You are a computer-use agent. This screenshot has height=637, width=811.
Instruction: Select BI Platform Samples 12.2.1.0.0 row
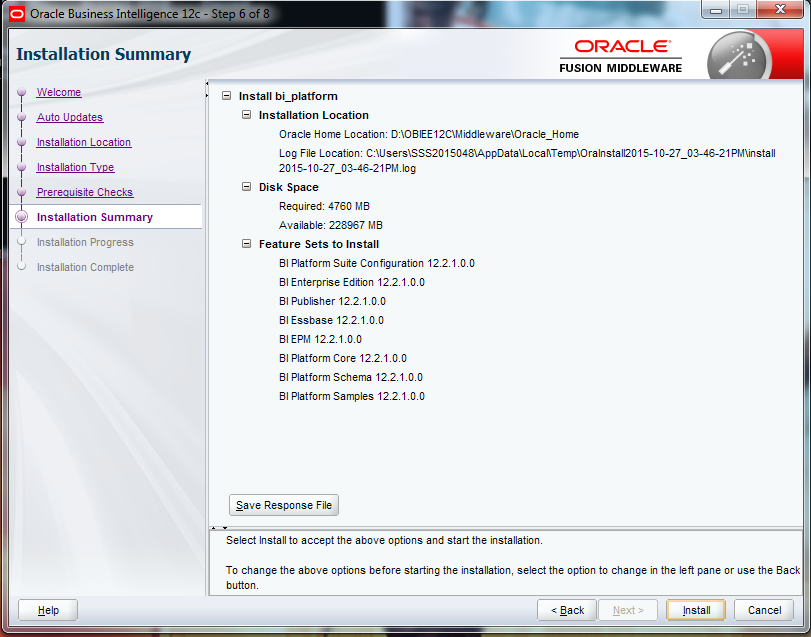[352, 396]
